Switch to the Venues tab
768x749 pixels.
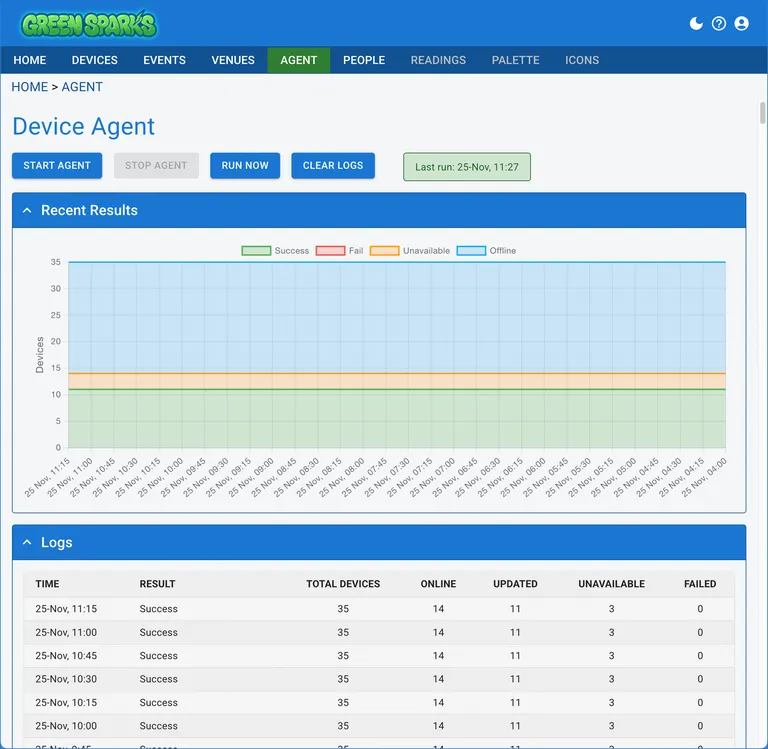point(233,60)
